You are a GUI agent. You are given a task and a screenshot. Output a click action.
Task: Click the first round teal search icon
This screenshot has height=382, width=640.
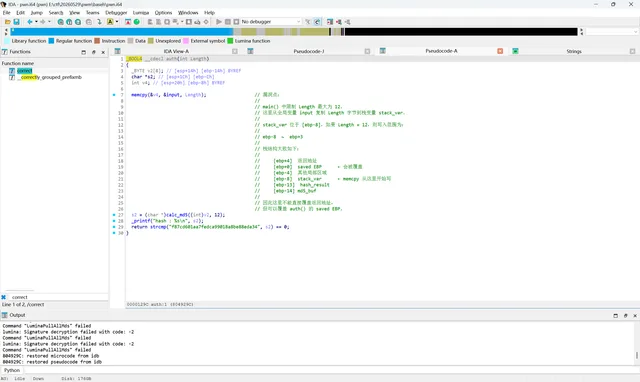coord(60,22)
